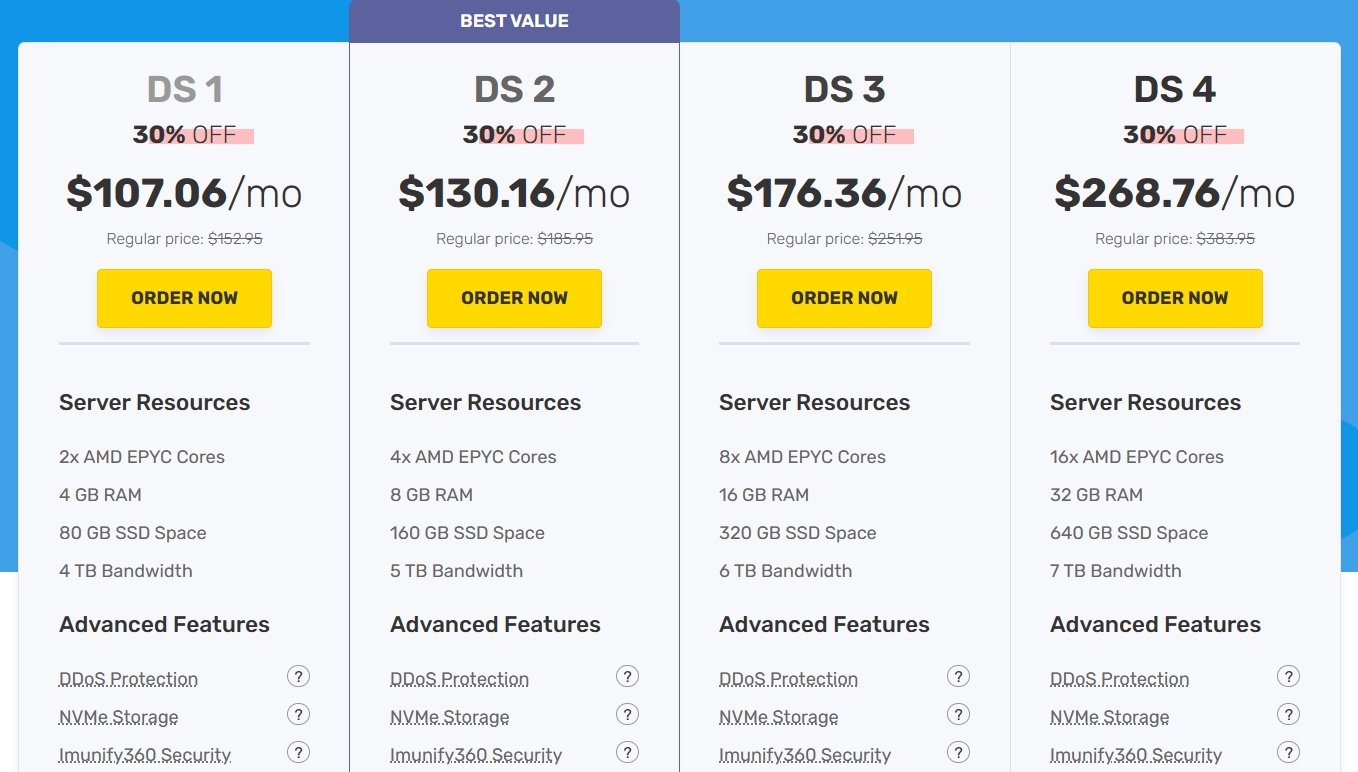Click DS 1 NVMe Storage help icon
Image resolution: width=1358 pixels, height=772 pixels.
(298, 715)
